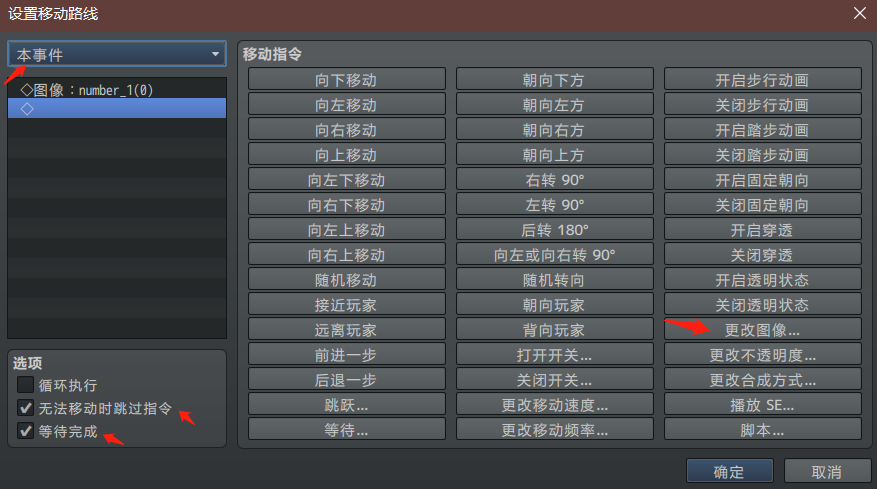Click the 向上移动 command button
Viewport: 877px width, 489px height.
point(347,154)
